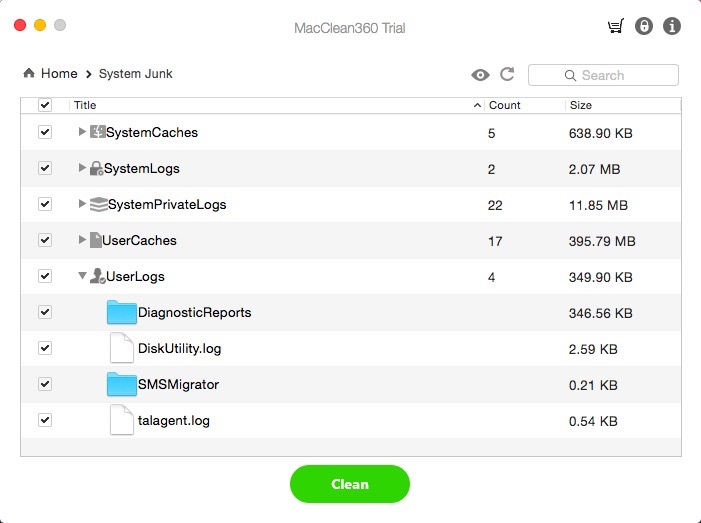Click the green Clean button

pos(350,484)
